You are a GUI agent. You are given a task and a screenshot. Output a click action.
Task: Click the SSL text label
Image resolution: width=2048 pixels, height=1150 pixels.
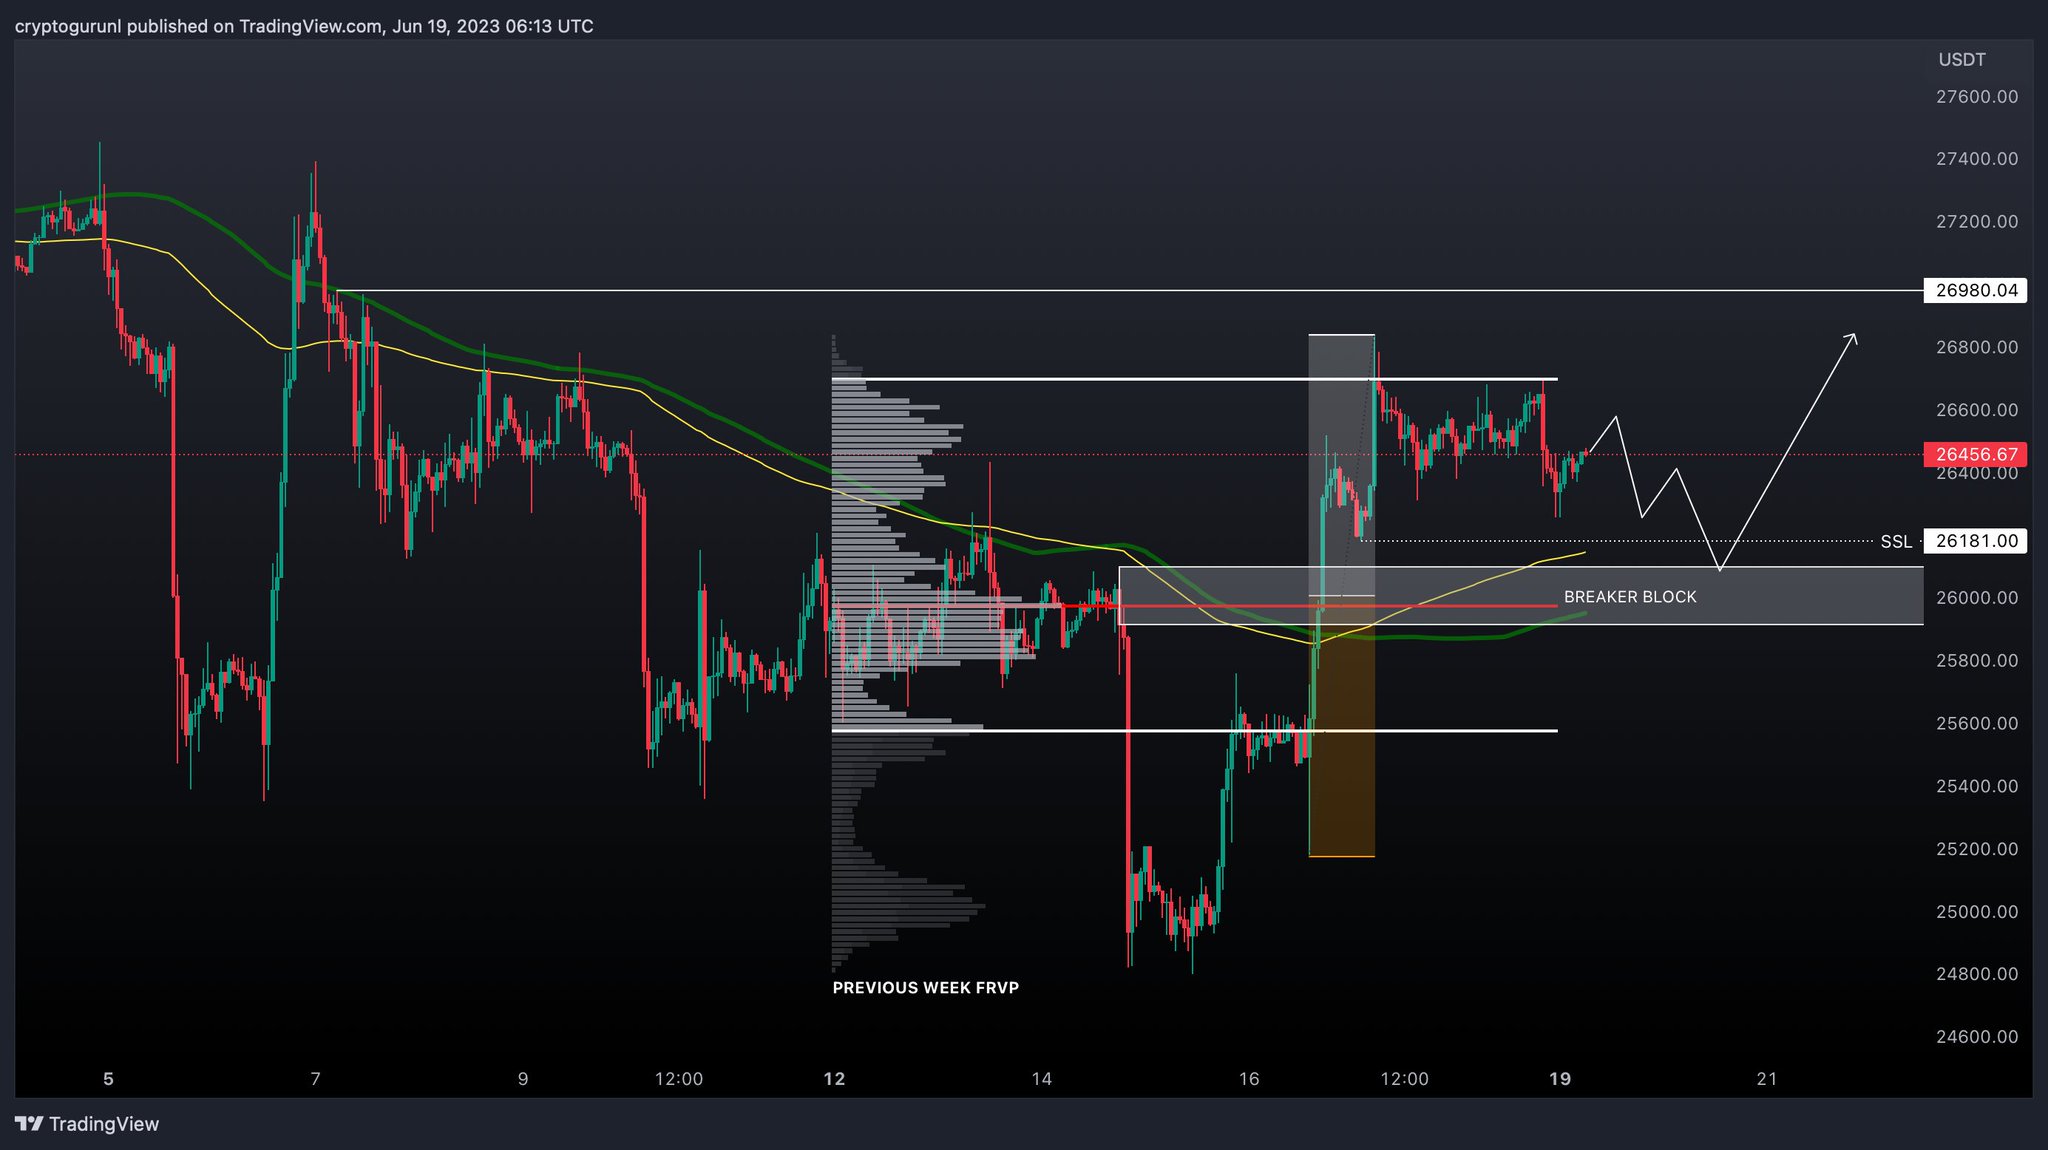pos(1896,542)
